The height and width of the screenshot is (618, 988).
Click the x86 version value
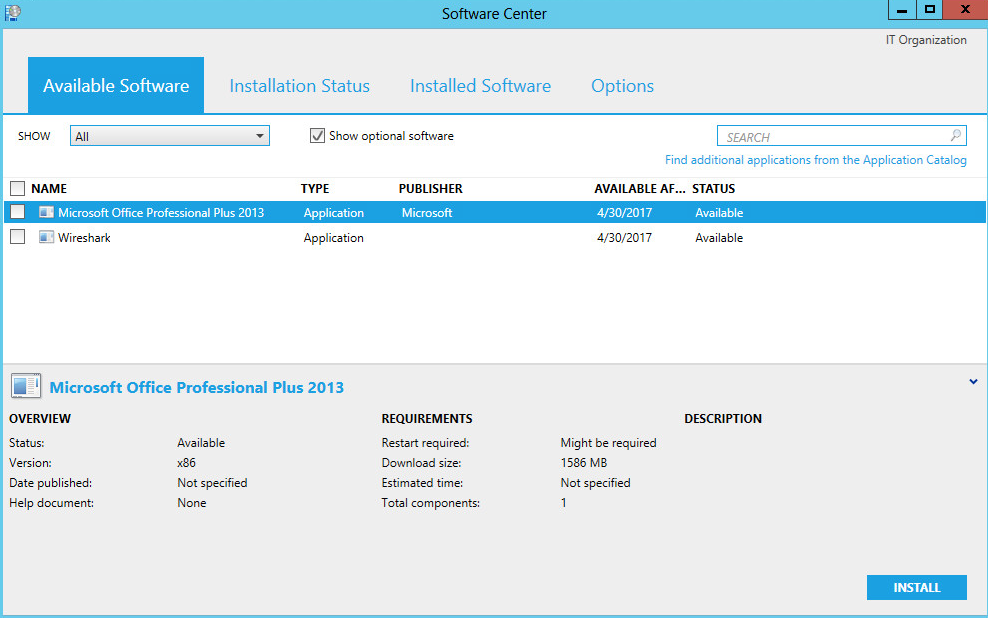point(187,462)
